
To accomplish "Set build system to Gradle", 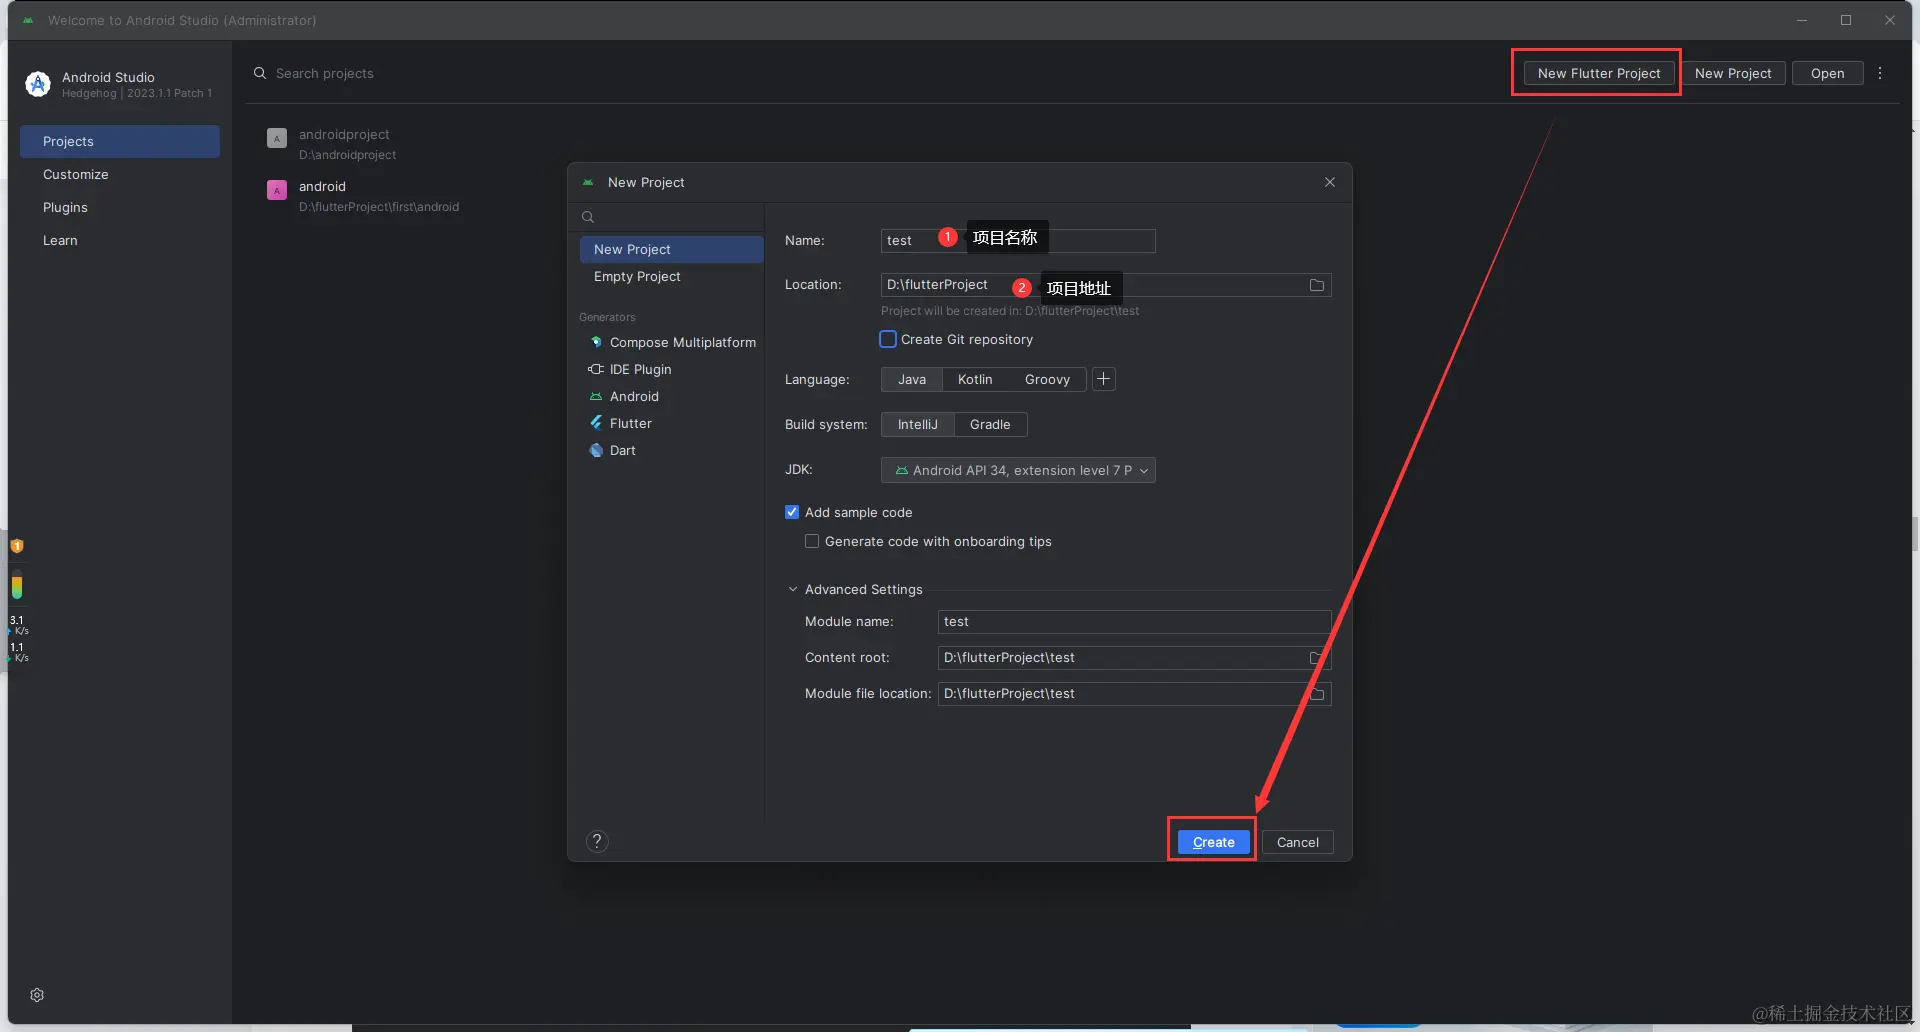I will (x=990, y=424).
